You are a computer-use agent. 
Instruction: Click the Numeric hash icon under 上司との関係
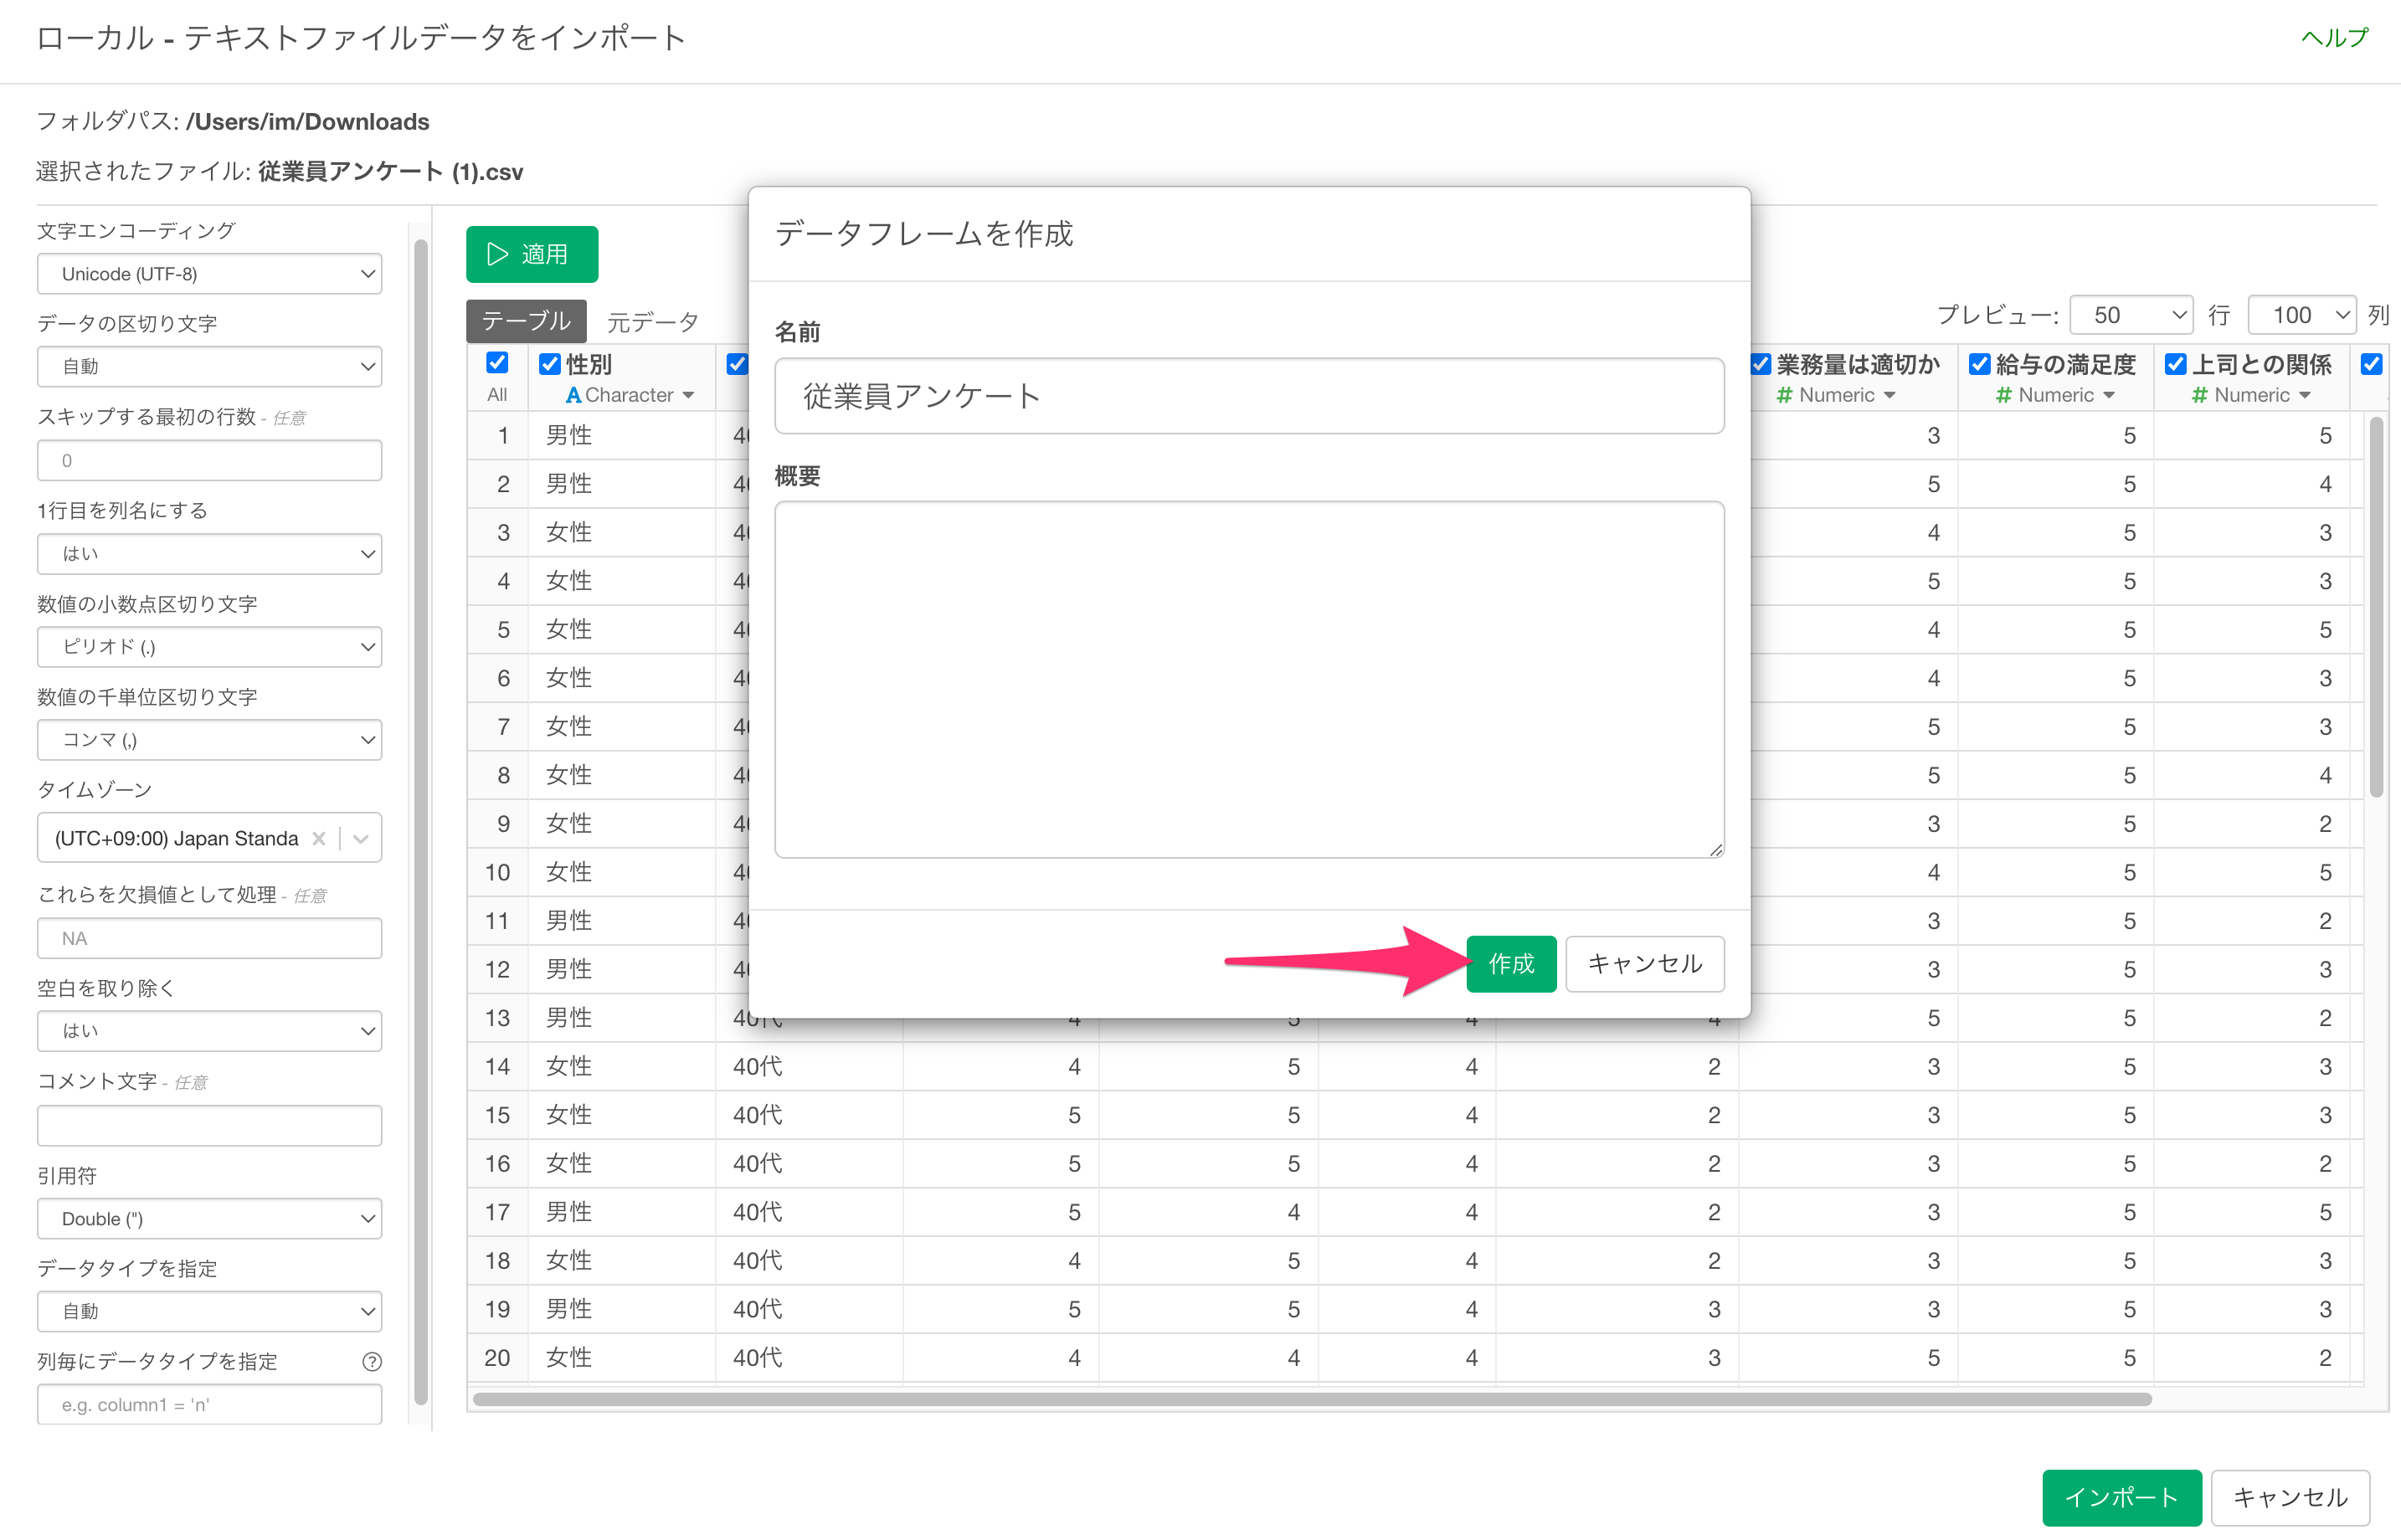(2199, 395)
